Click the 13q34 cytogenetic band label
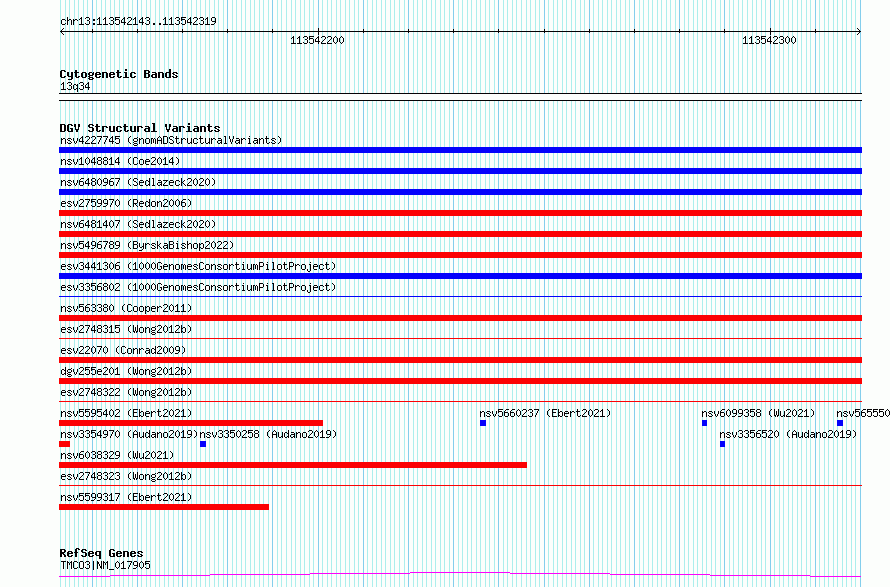The height and width of the screenshot is (587, 890). tap(75, 86)
